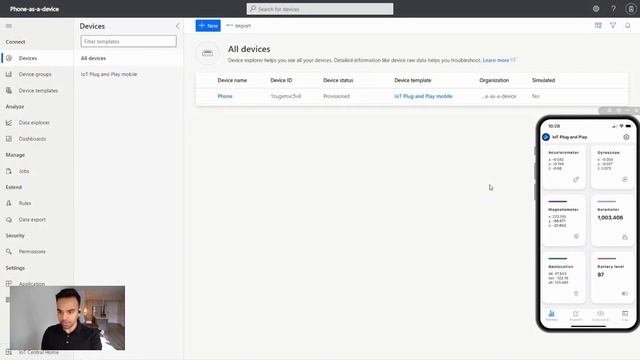
Task: Click the Dashboards icon
Action: (9, 139)
